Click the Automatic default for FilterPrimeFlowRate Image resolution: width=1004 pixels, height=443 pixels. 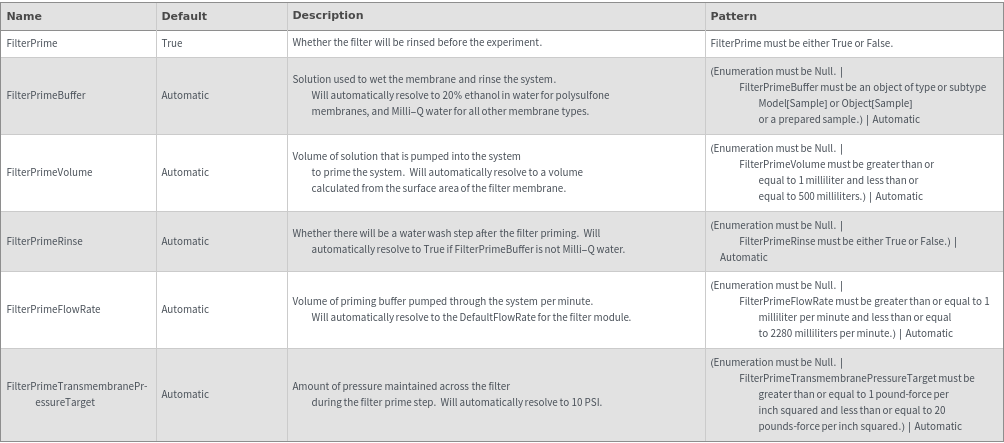click(x=185, y=309)
